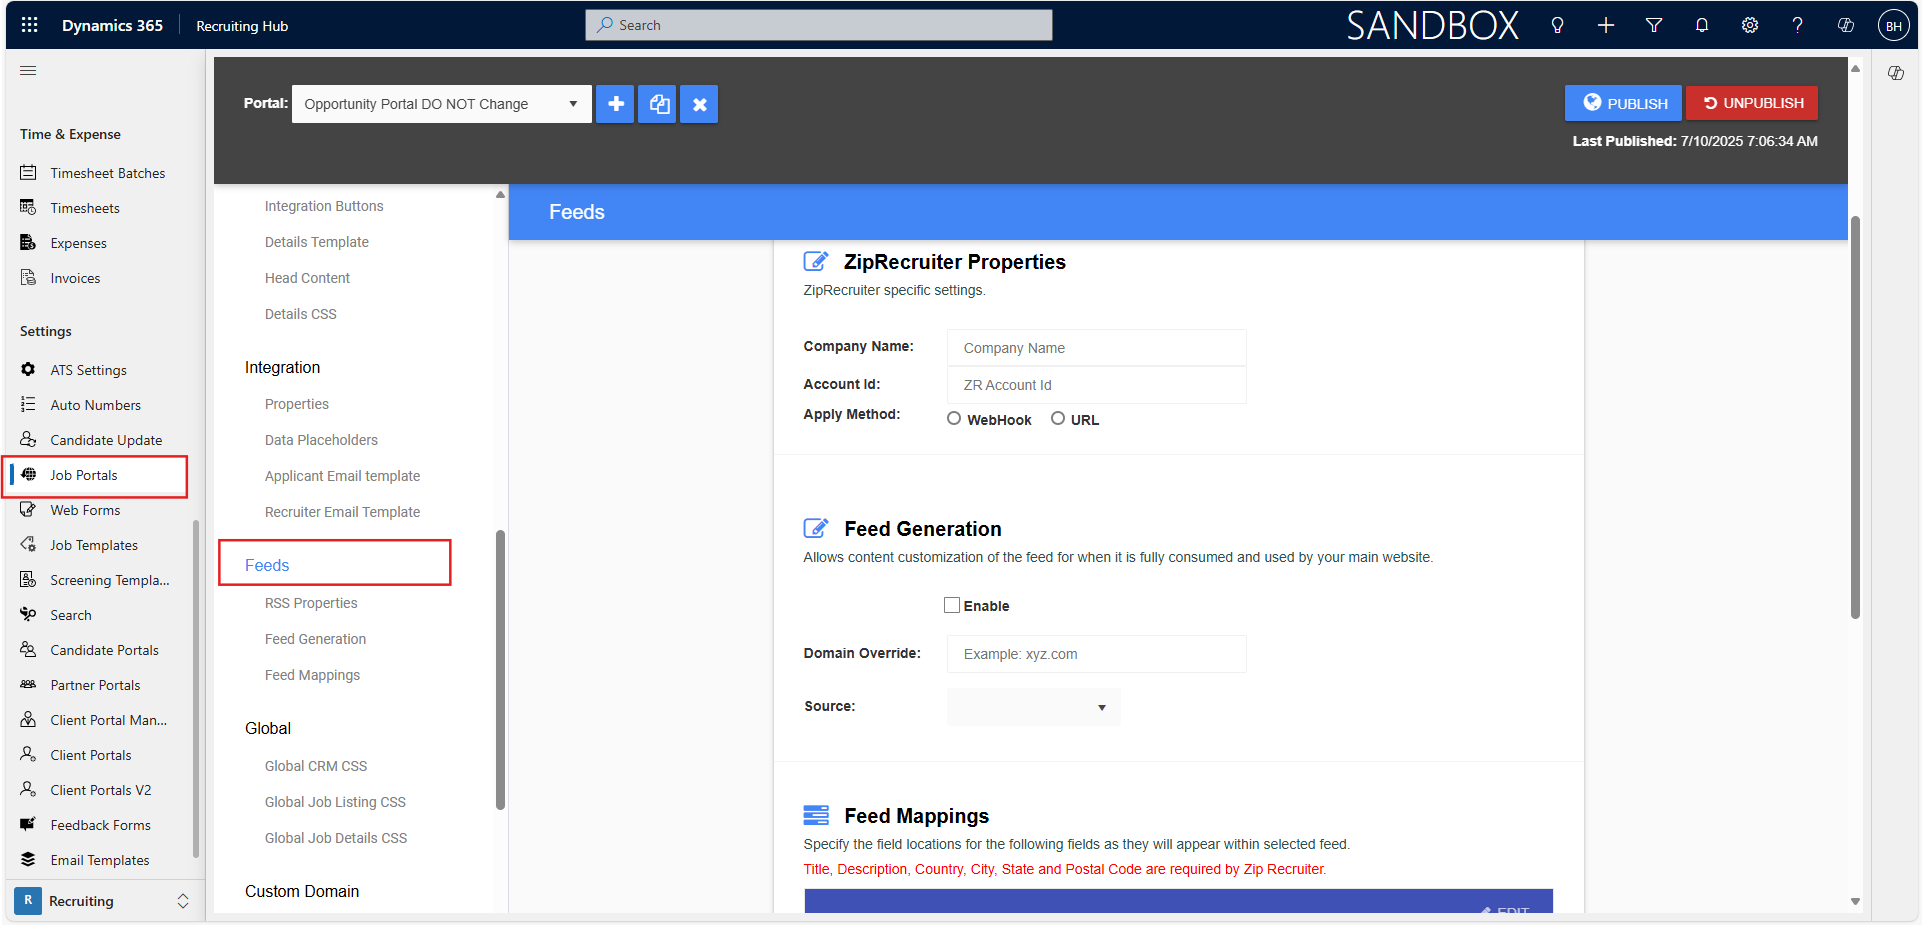Open the Portal selection dropdown

pyautogui.click(x=441, y=104)
